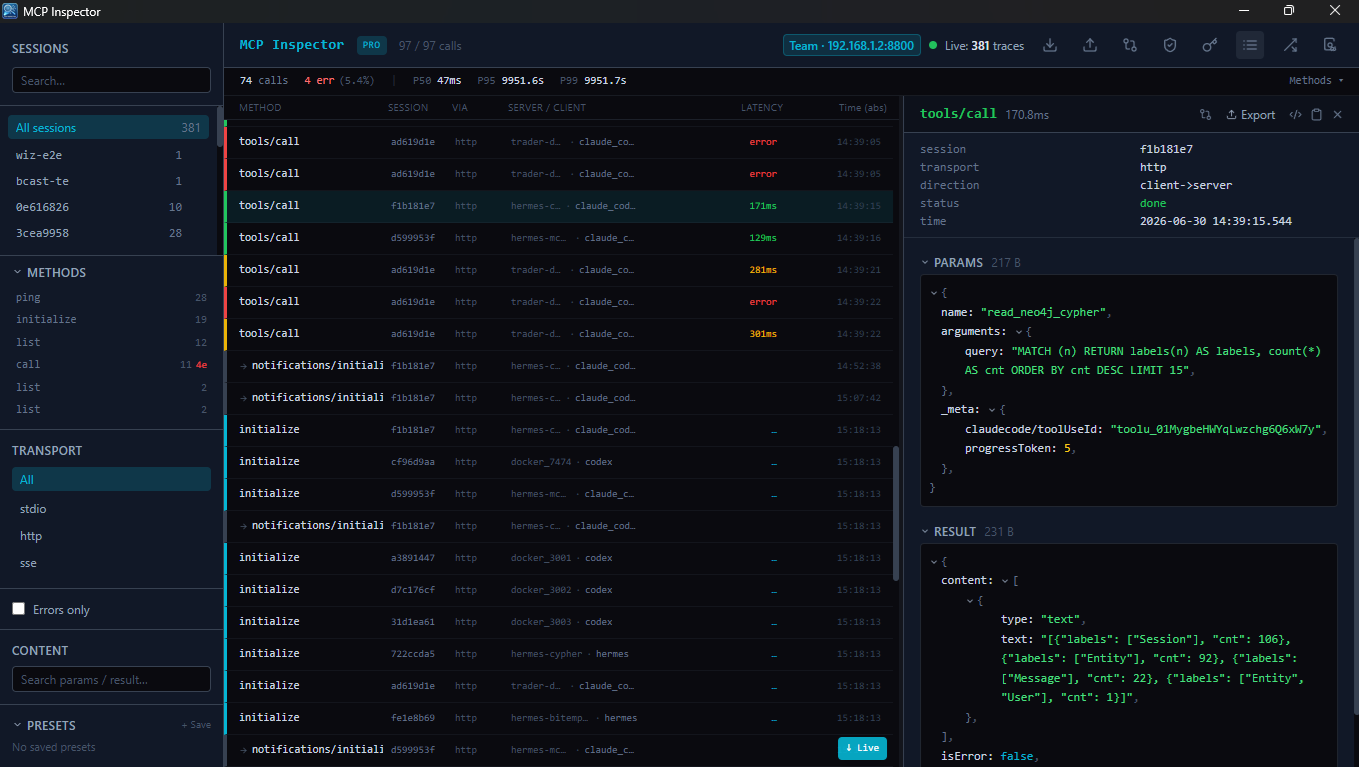Viewport: 1359px width, 767px height.
Task: Click the traces table scrollbar
Action: click(896, 512)
